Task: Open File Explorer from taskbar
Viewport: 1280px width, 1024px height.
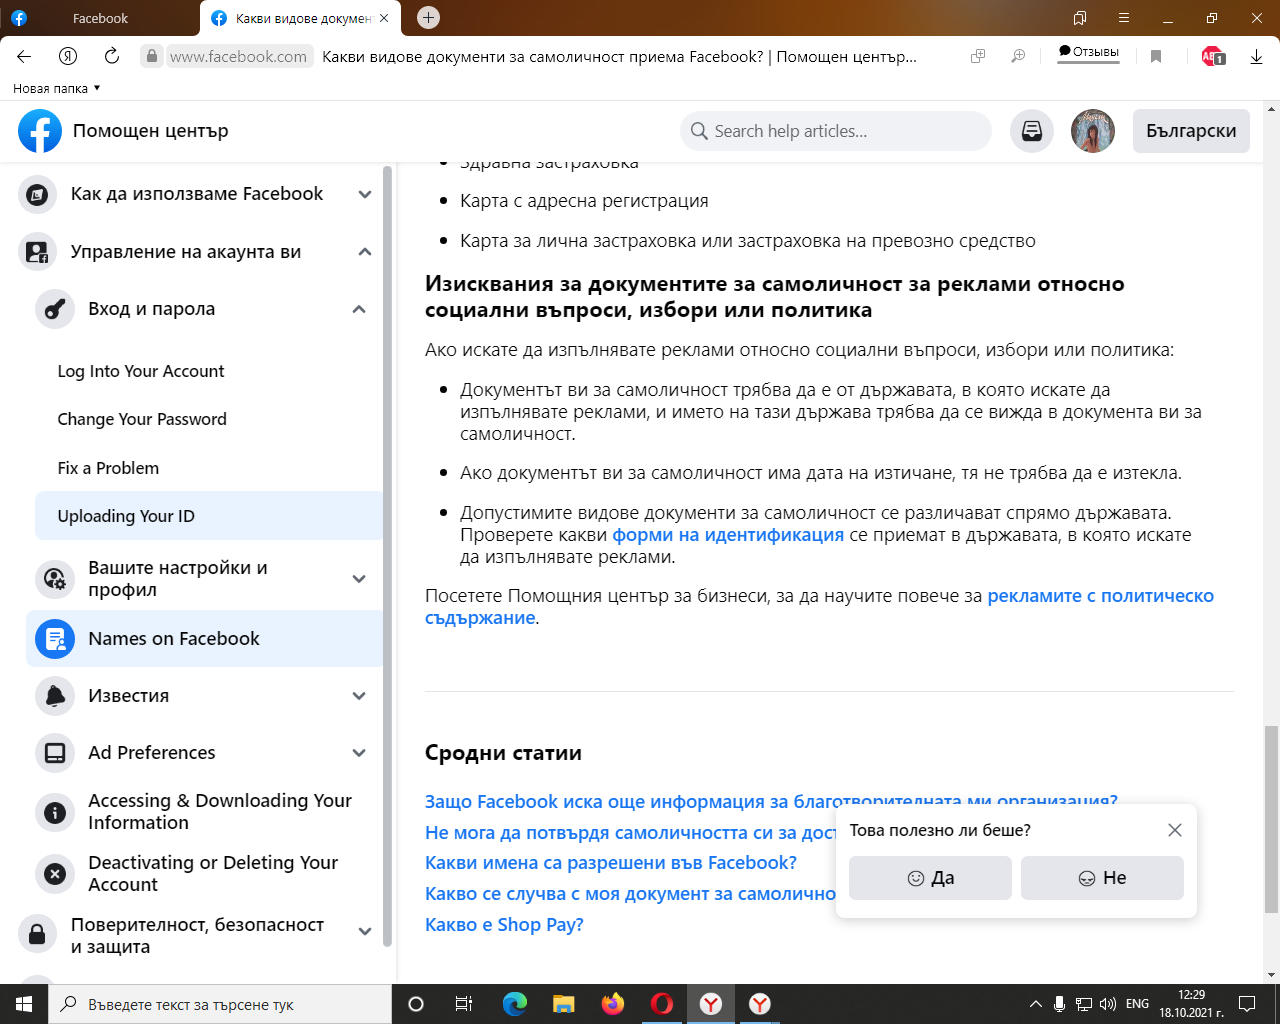Action: pos(564,1004)
